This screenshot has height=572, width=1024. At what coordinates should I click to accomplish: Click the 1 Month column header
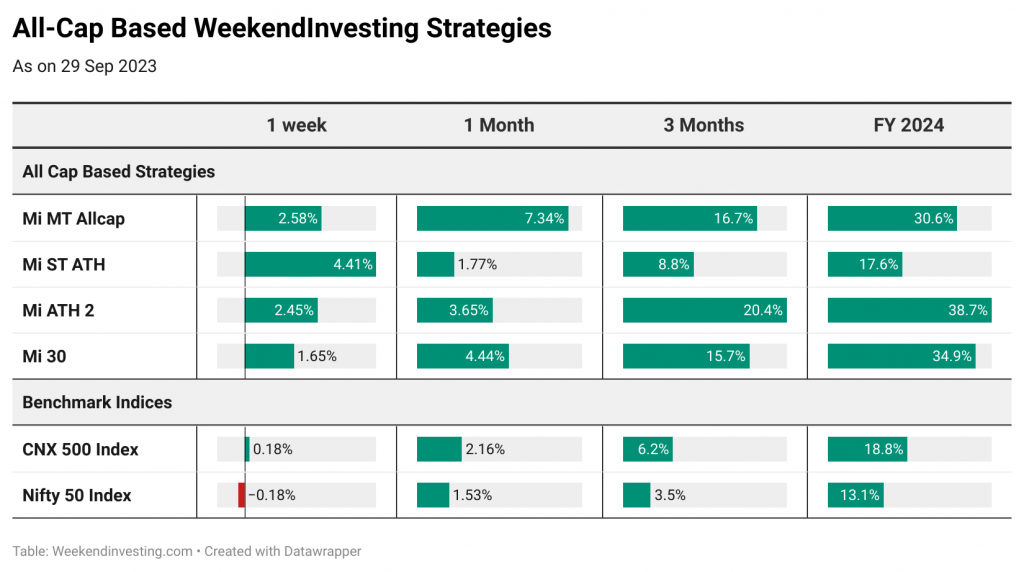[x=499, y=125]
